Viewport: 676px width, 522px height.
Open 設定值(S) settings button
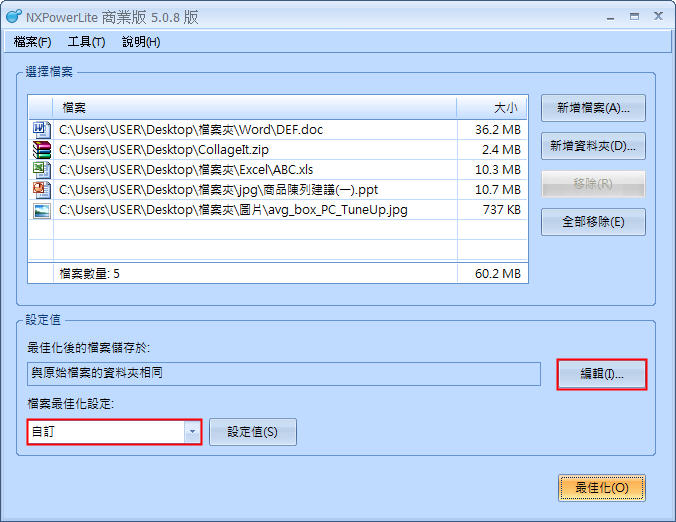click(252, 432)
